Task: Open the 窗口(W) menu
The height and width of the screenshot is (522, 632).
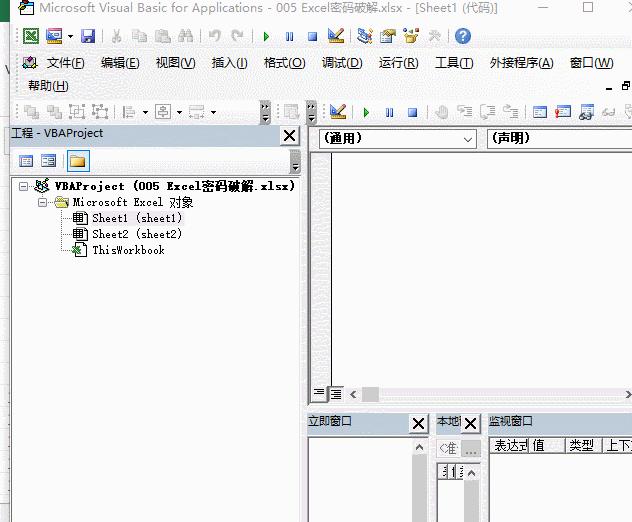Action: click(591, 63)
